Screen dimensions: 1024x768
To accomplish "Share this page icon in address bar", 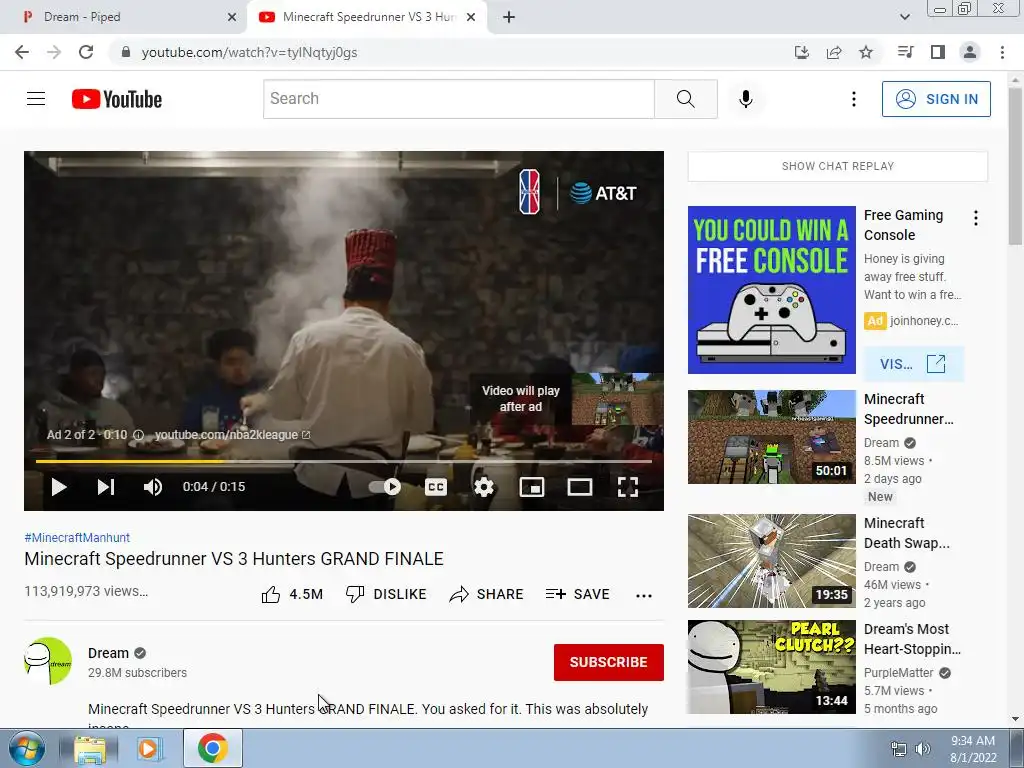I will pyautogui.click(x=834, y=52).
